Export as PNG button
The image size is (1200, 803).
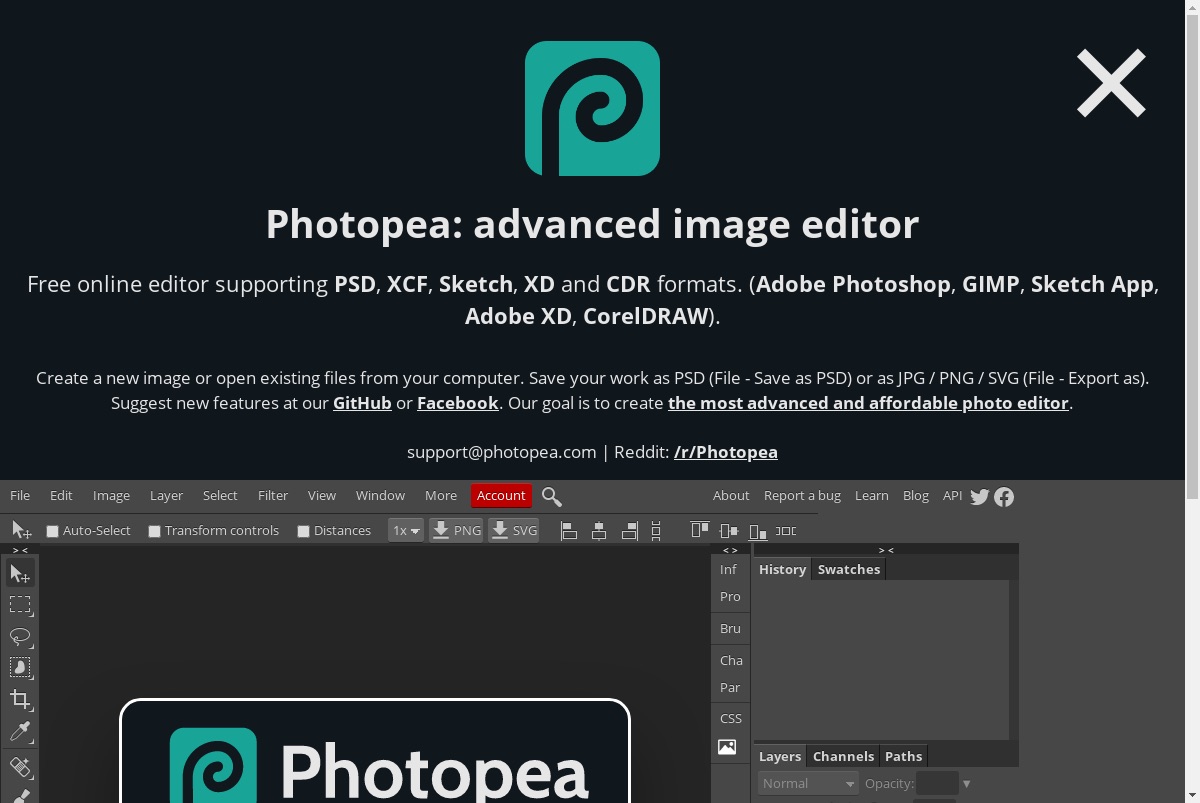pos(456,531)
